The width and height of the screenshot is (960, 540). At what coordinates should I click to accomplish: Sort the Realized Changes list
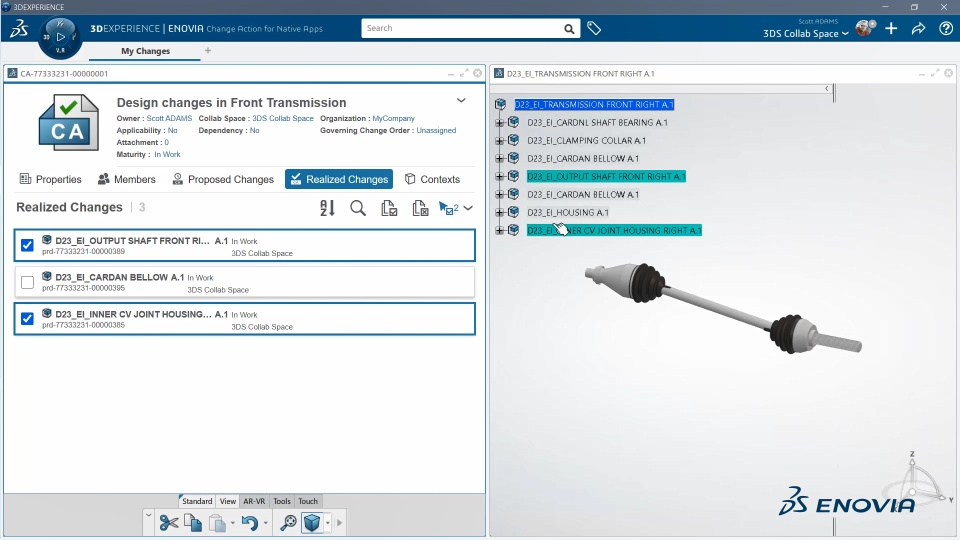point(327,208)
